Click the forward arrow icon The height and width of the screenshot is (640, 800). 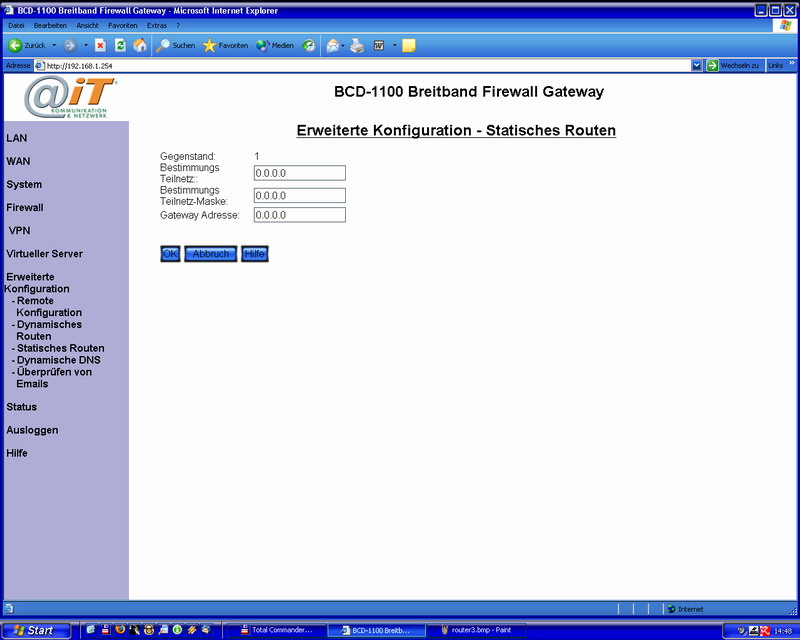(x=70, y=45)
